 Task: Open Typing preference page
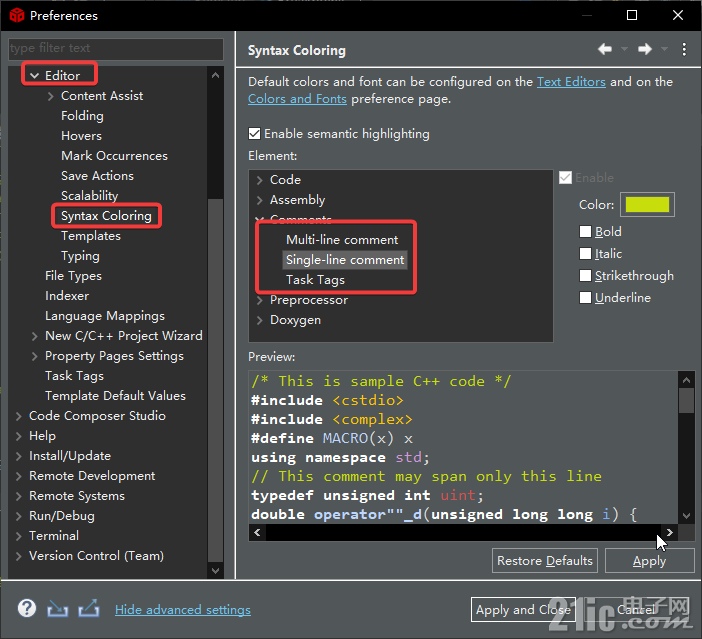(81, 256)
